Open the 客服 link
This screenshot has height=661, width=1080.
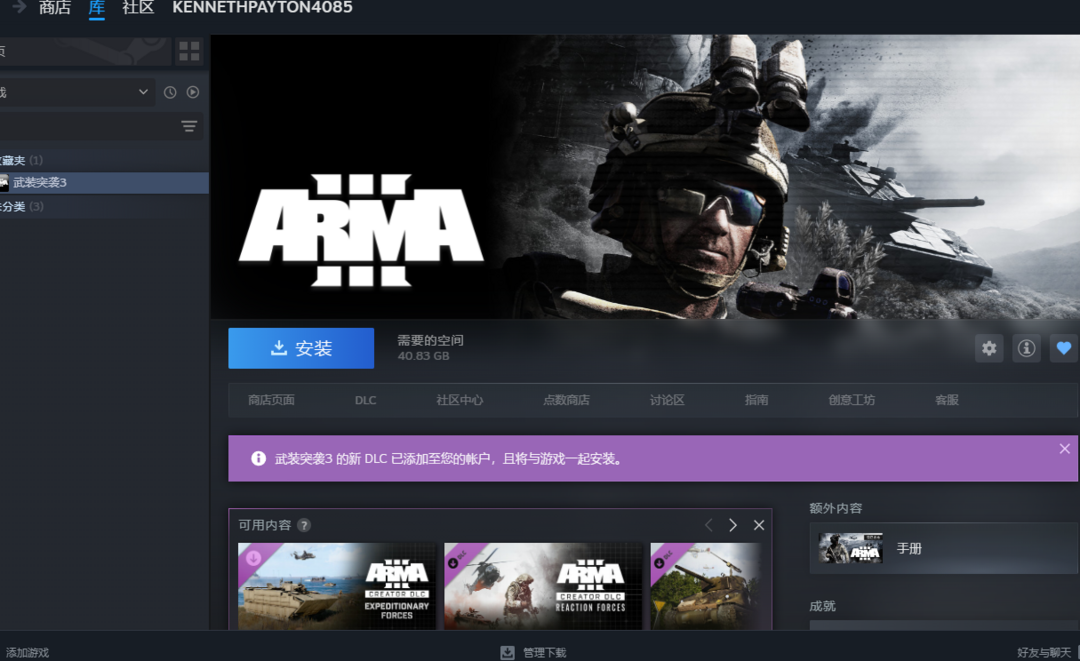click(x=947, y=400)
